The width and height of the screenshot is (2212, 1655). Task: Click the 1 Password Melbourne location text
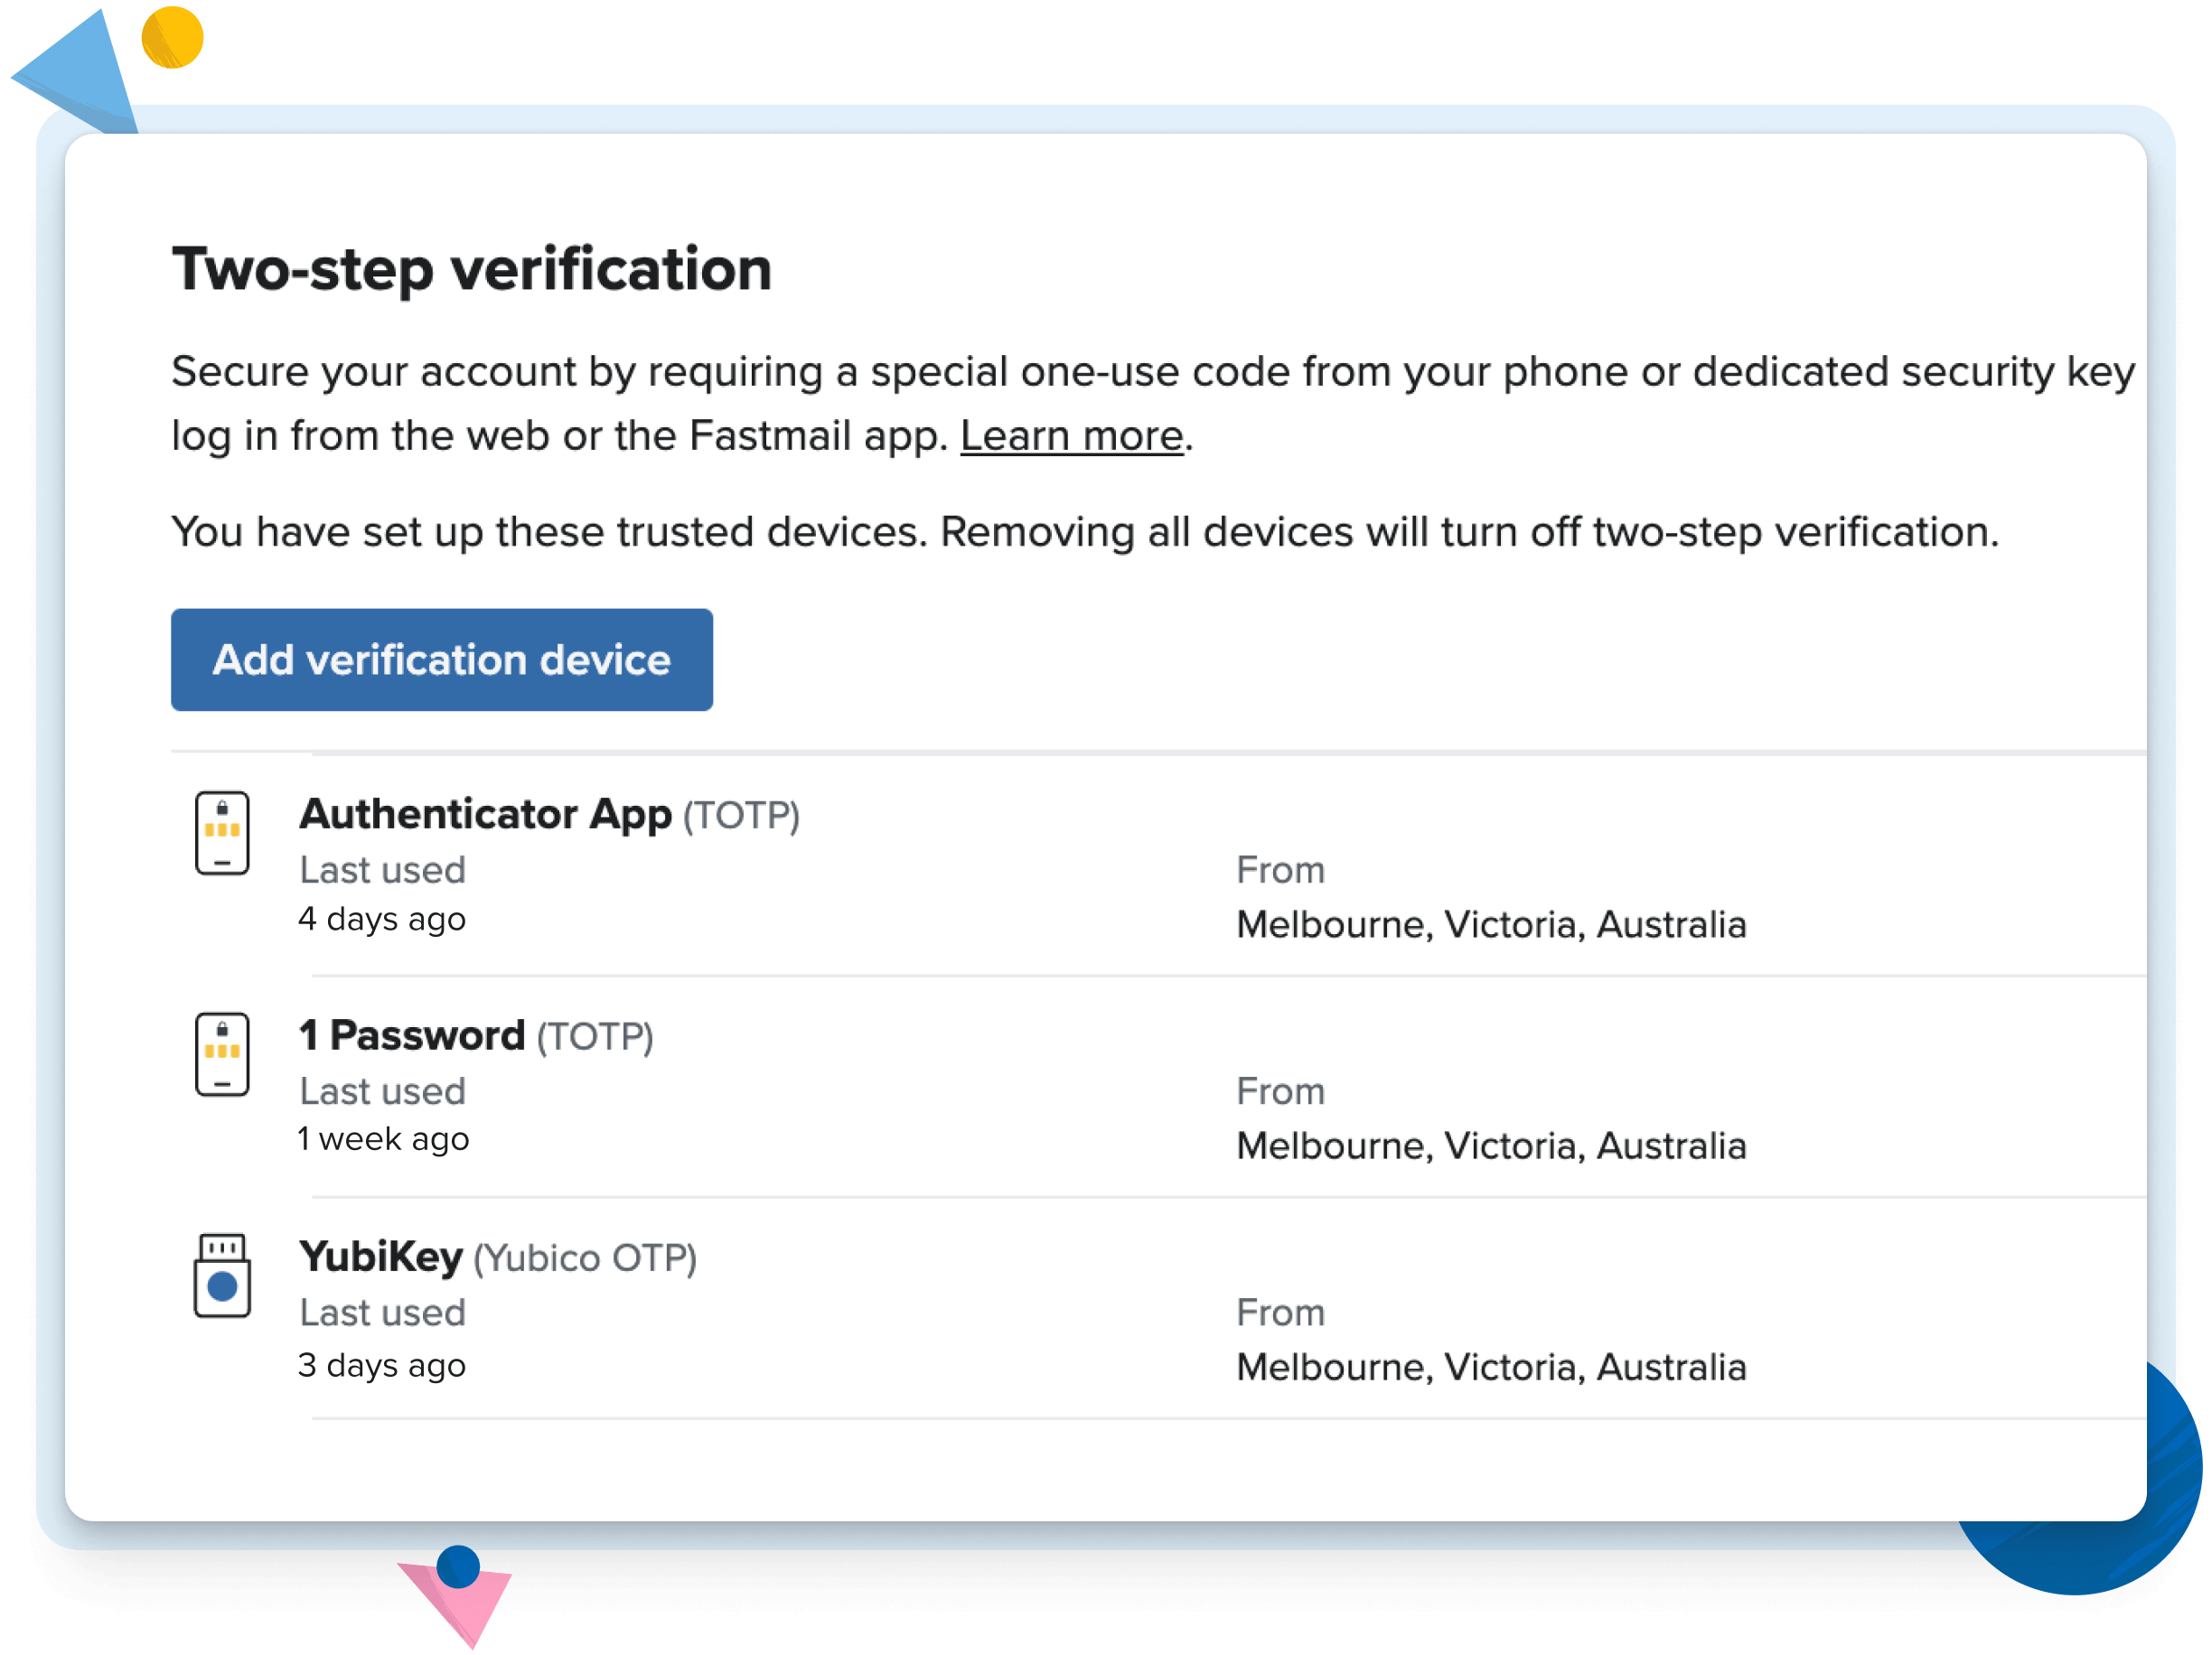point(1490,1146)
